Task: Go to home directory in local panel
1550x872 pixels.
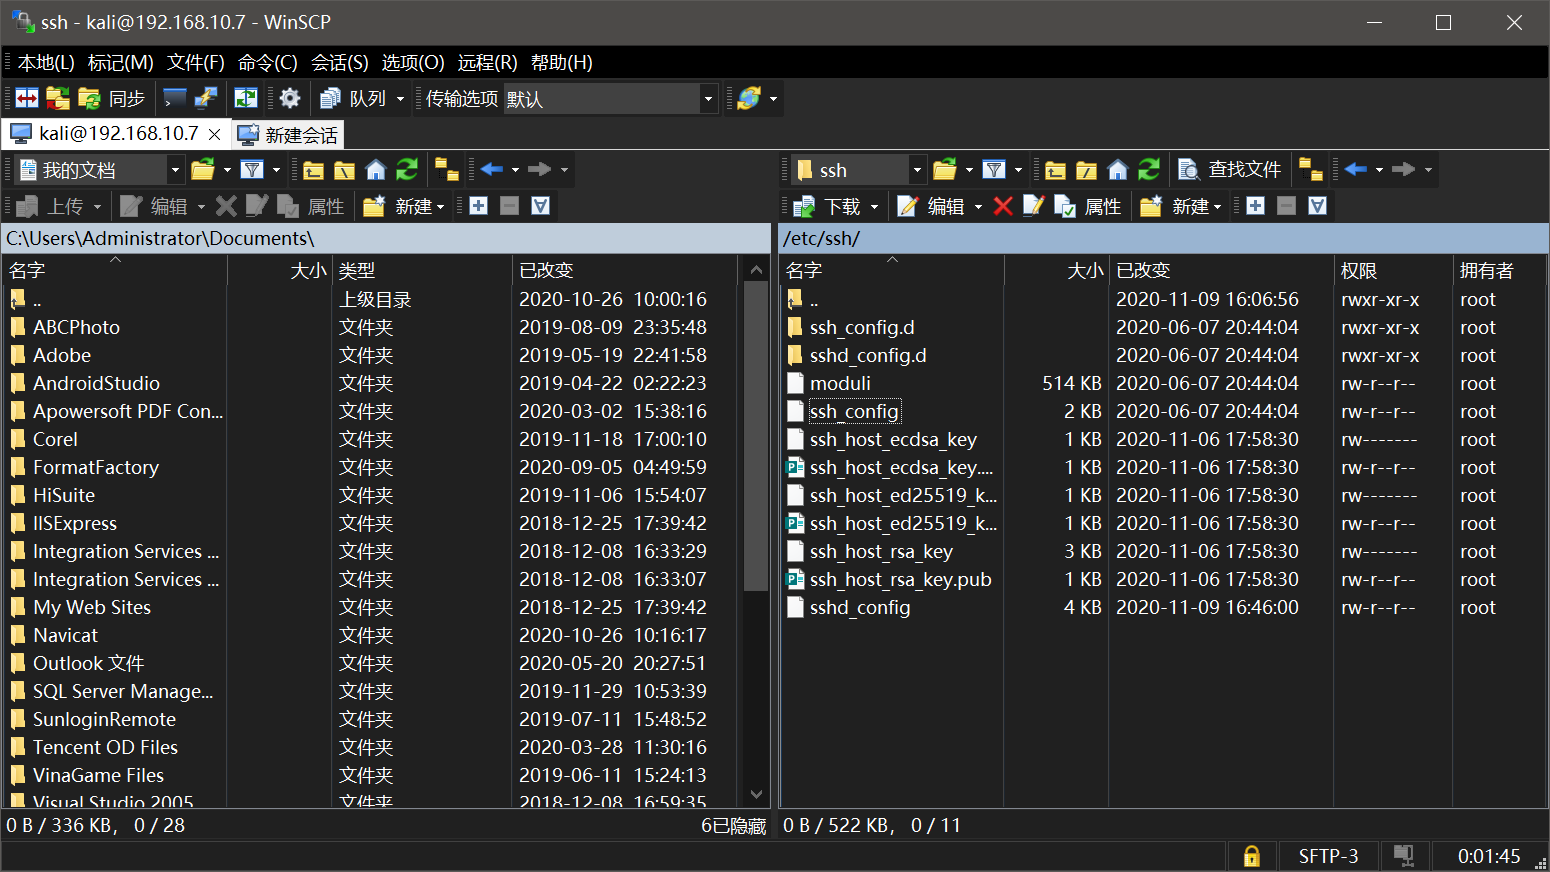Action: 376,169
